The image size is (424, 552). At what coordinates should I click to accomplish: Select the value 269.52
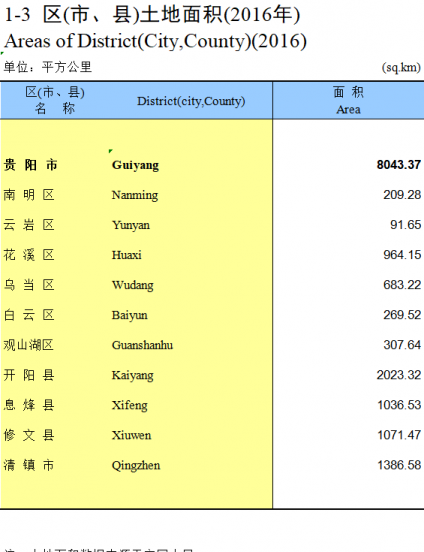point(402,315)
